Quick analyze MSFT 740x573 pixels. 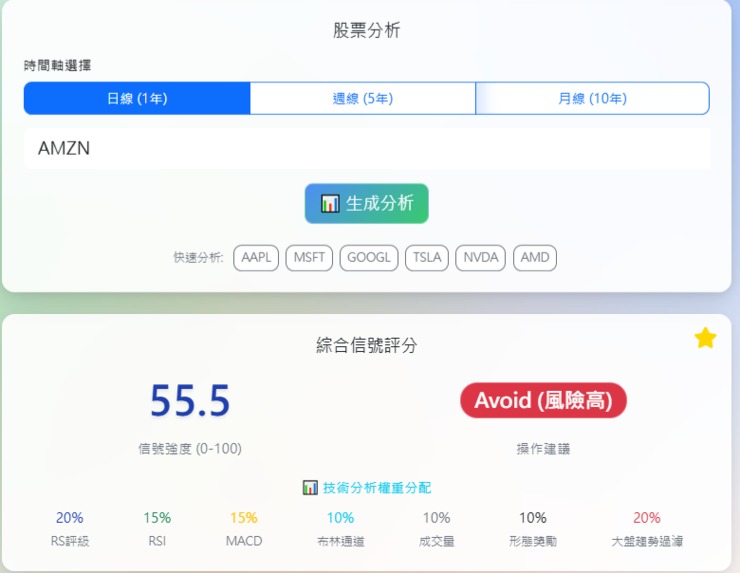pyautogui.click(x=309, y=258)
